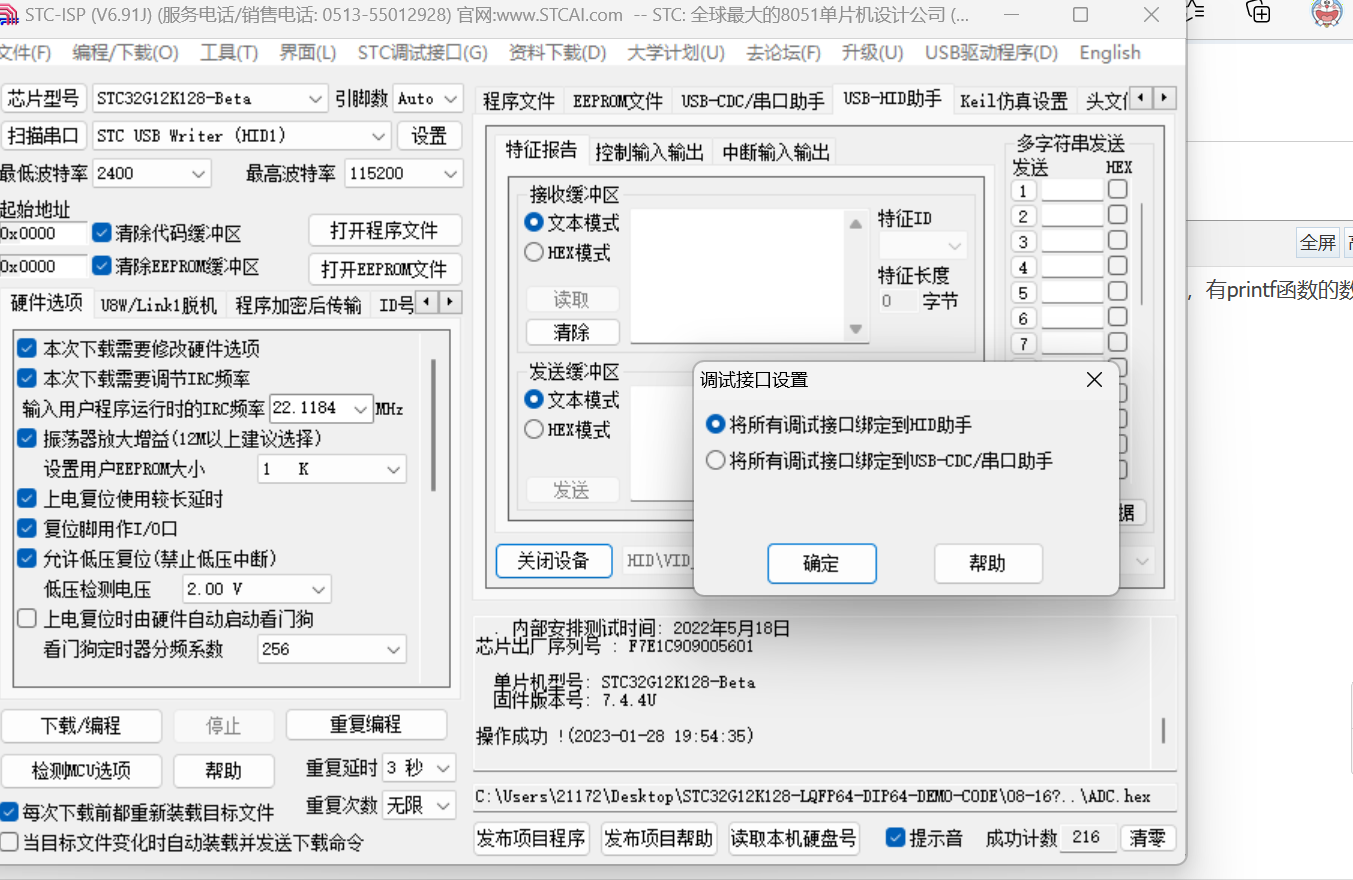Screen dimensions: 1353x880
Task: Switch to the U8W/Link1脱机 tab
Action: pyautogui.click(x=158, y=305)
